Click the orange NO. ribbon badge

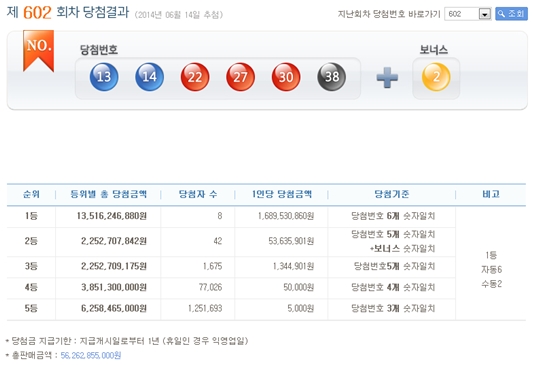[x=39, y=51]
